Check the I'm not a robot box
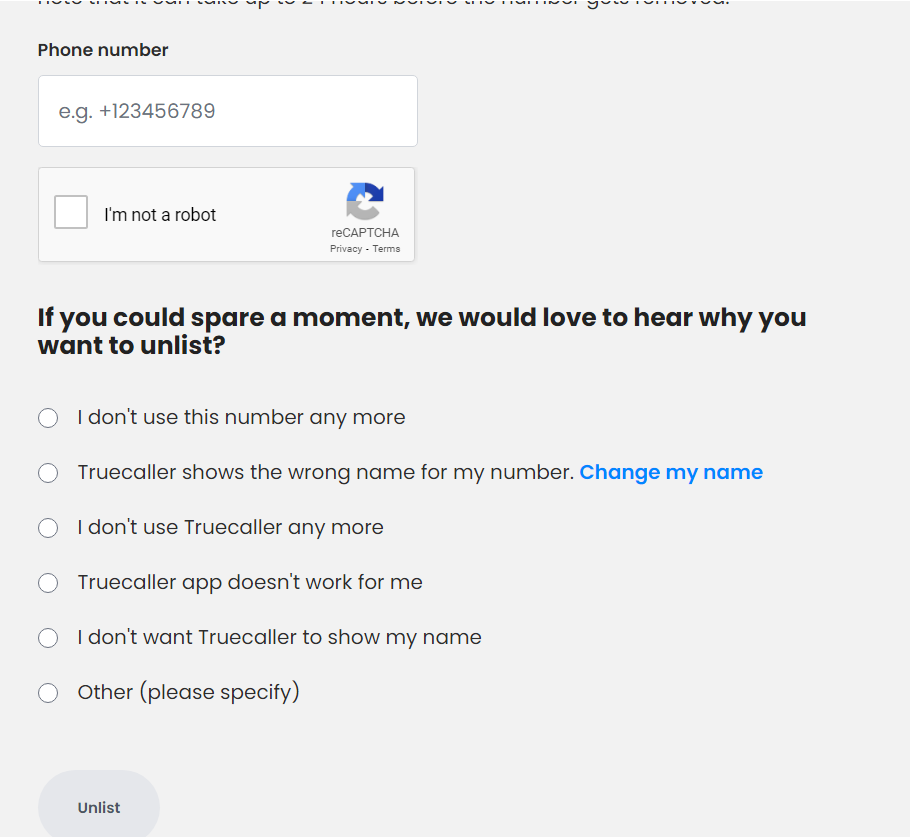Screen dimensions: 910x837 click(x=71, y=212)
